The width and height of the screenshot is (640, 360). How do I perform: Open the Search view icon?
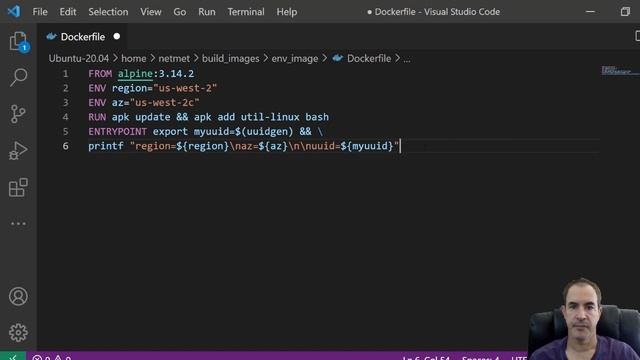pos(18,77)
